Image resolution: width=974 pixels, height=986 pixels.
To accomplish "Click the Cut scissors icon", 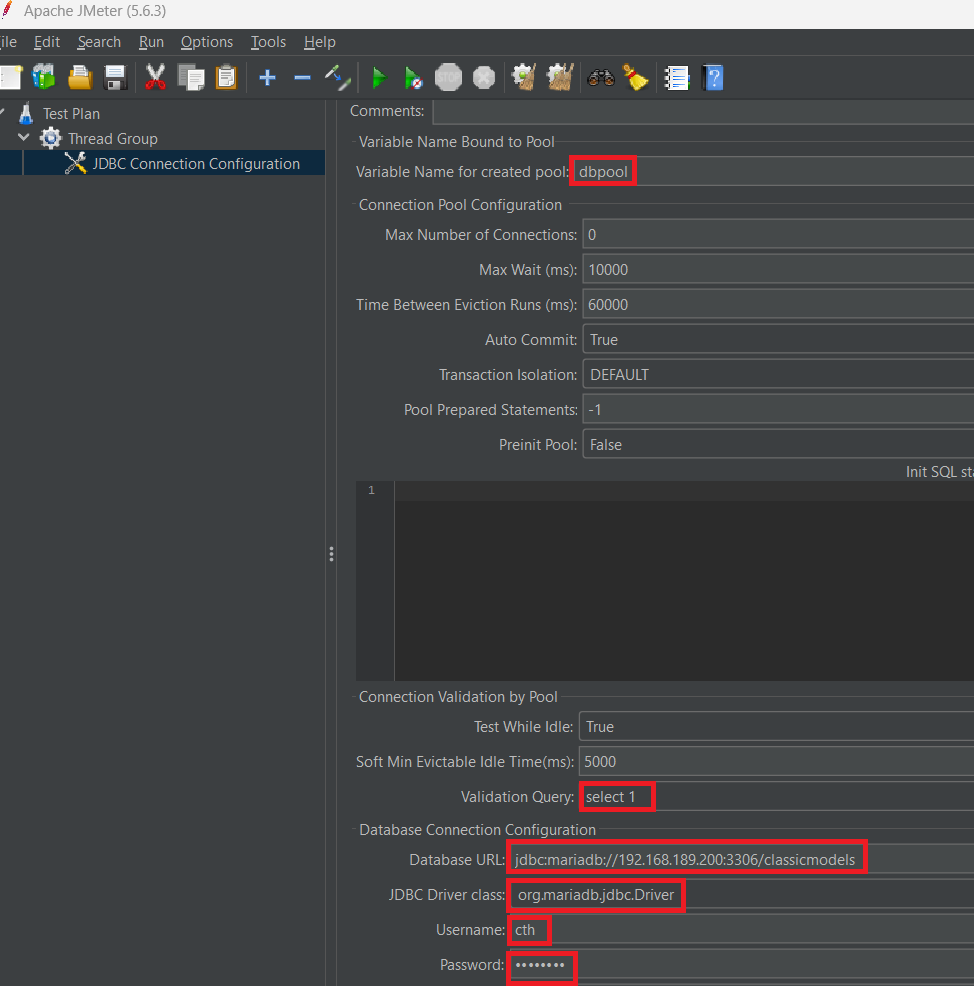I will (x=155, y=78).
